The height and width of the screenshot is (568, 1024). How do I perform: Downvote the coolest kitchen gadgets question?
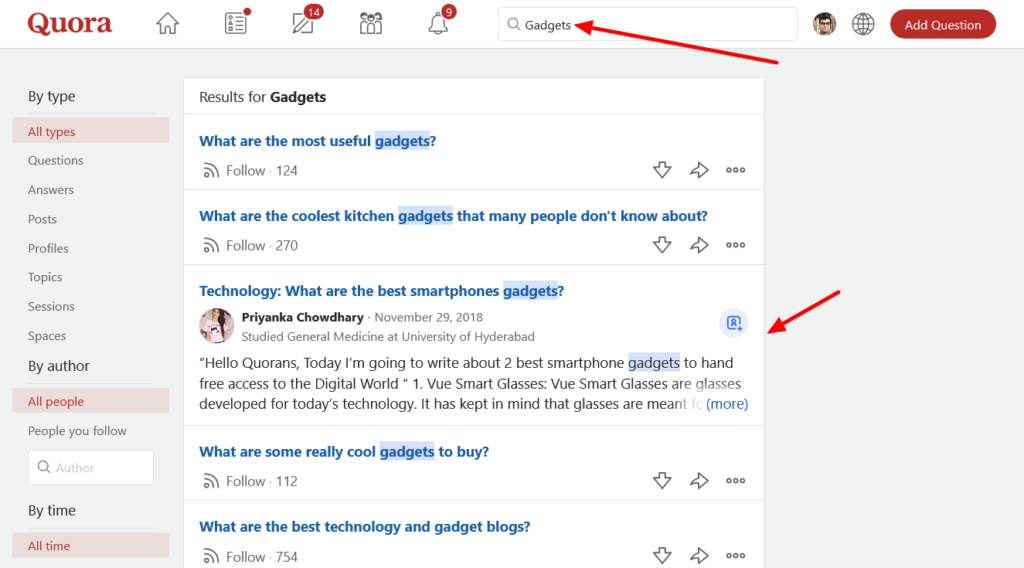point(662,245)
